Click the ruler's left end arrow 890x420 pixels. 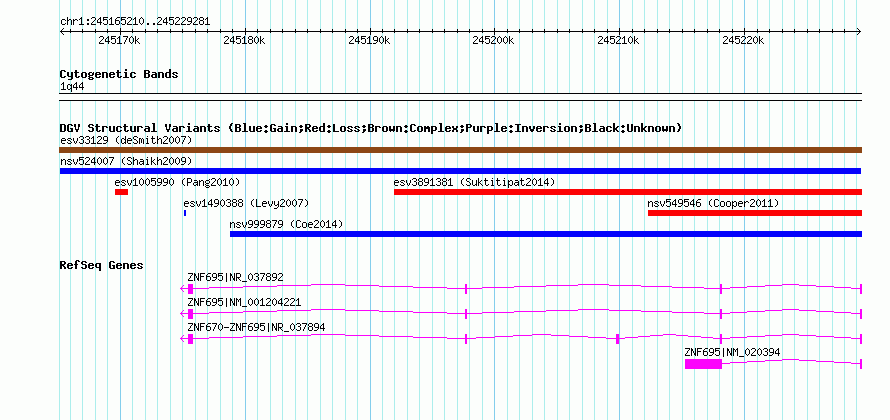(62, 32)
